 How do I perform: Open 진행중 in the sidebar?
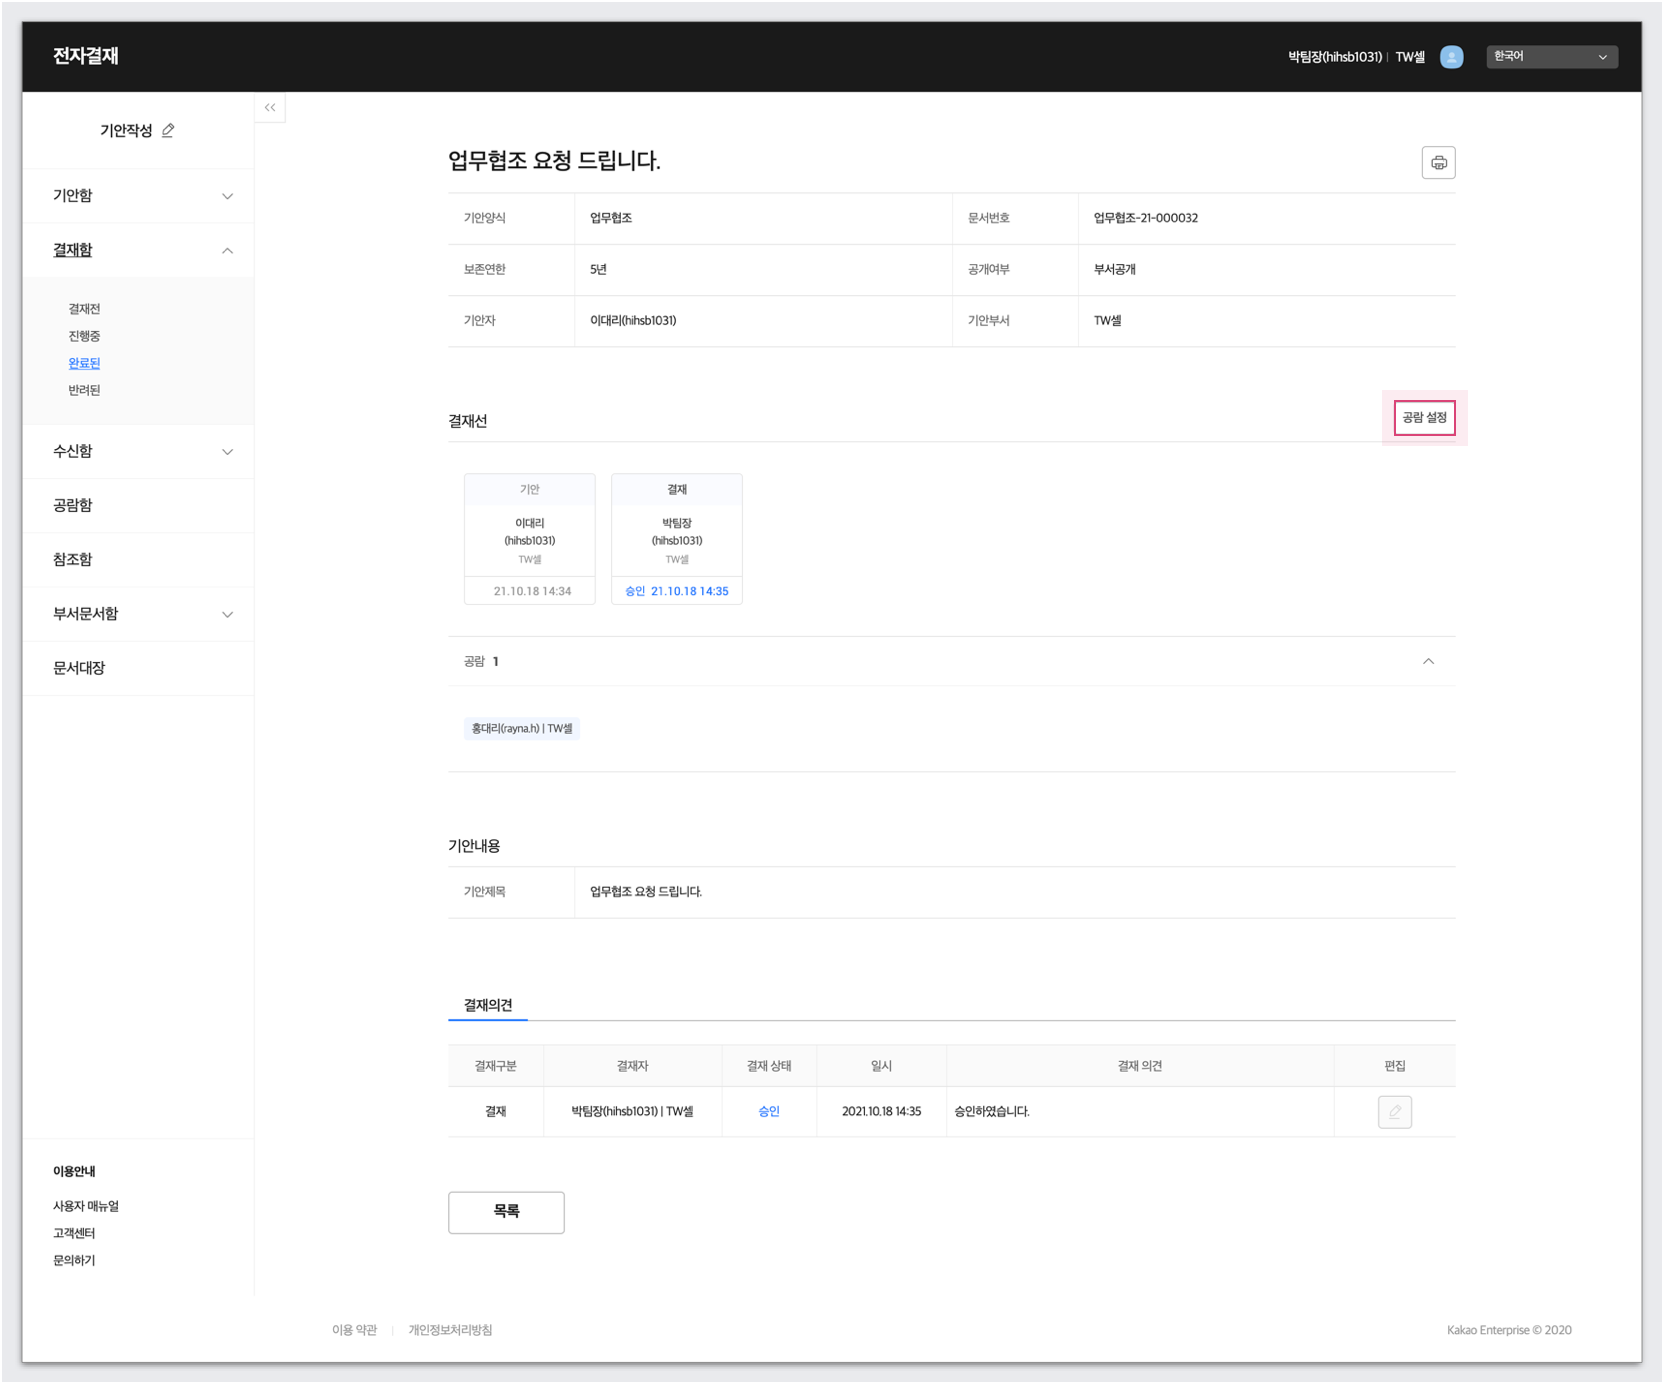[84, 336]
